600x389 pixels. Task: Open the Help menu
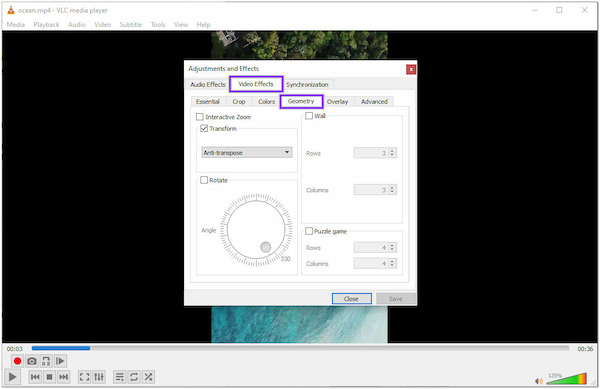(x=204, y=24)
